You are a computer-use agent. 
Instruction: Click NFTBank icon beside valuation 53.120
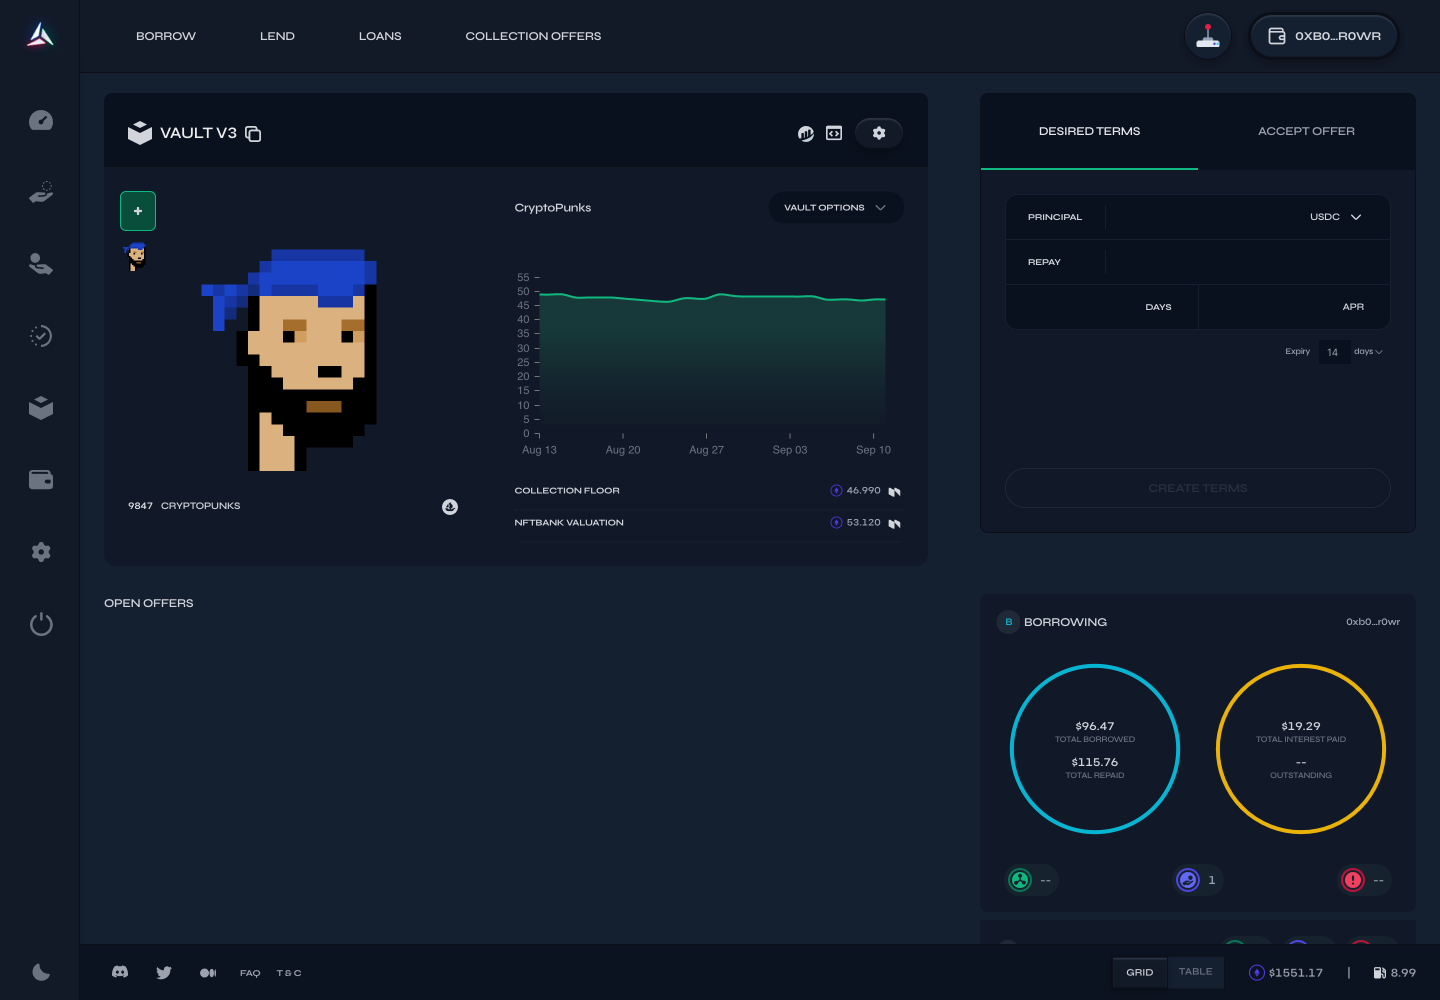point(895,523)
